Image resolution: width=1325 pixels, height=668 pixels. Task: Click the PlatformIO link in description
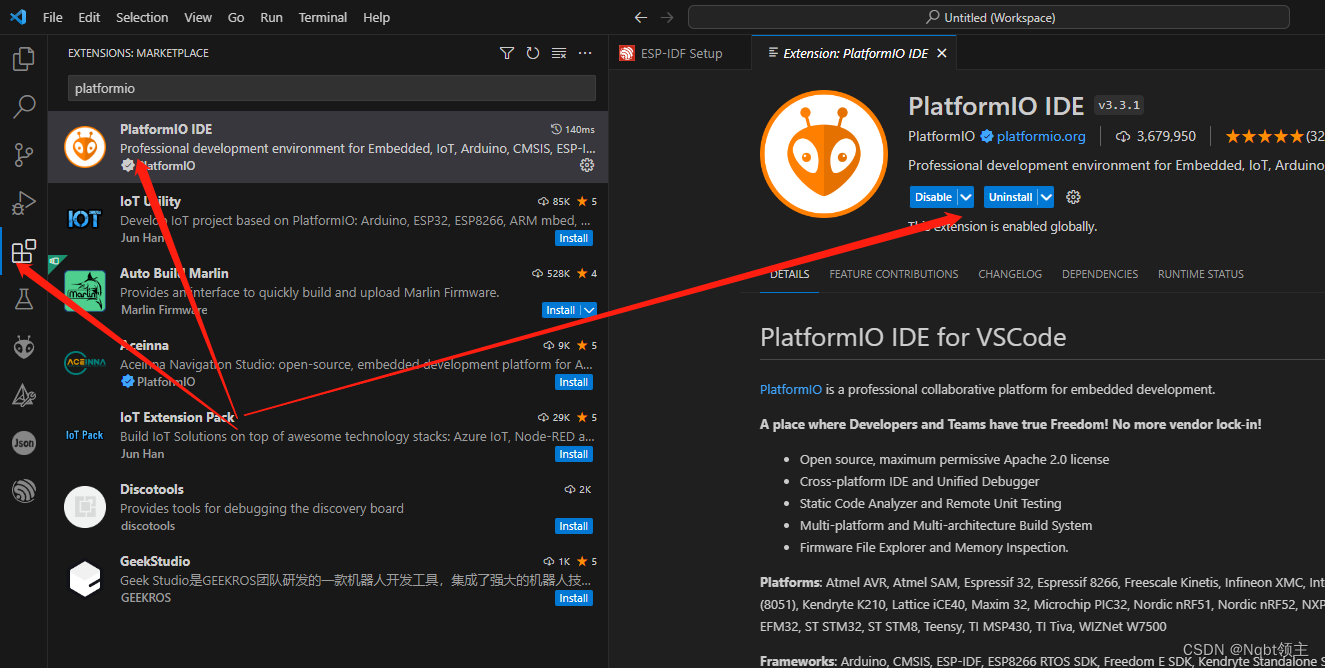(x=791, y=389)
